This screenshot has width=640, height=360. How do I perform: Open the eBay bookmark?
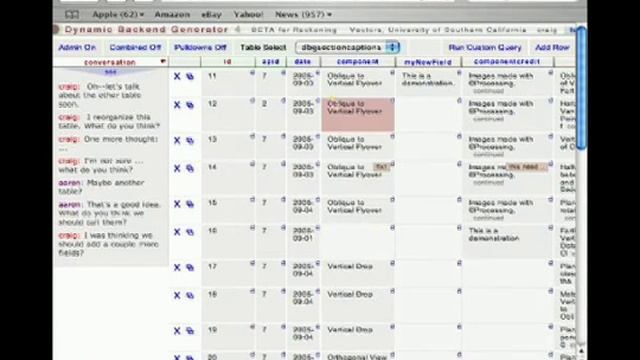click(x=211, y=15)
